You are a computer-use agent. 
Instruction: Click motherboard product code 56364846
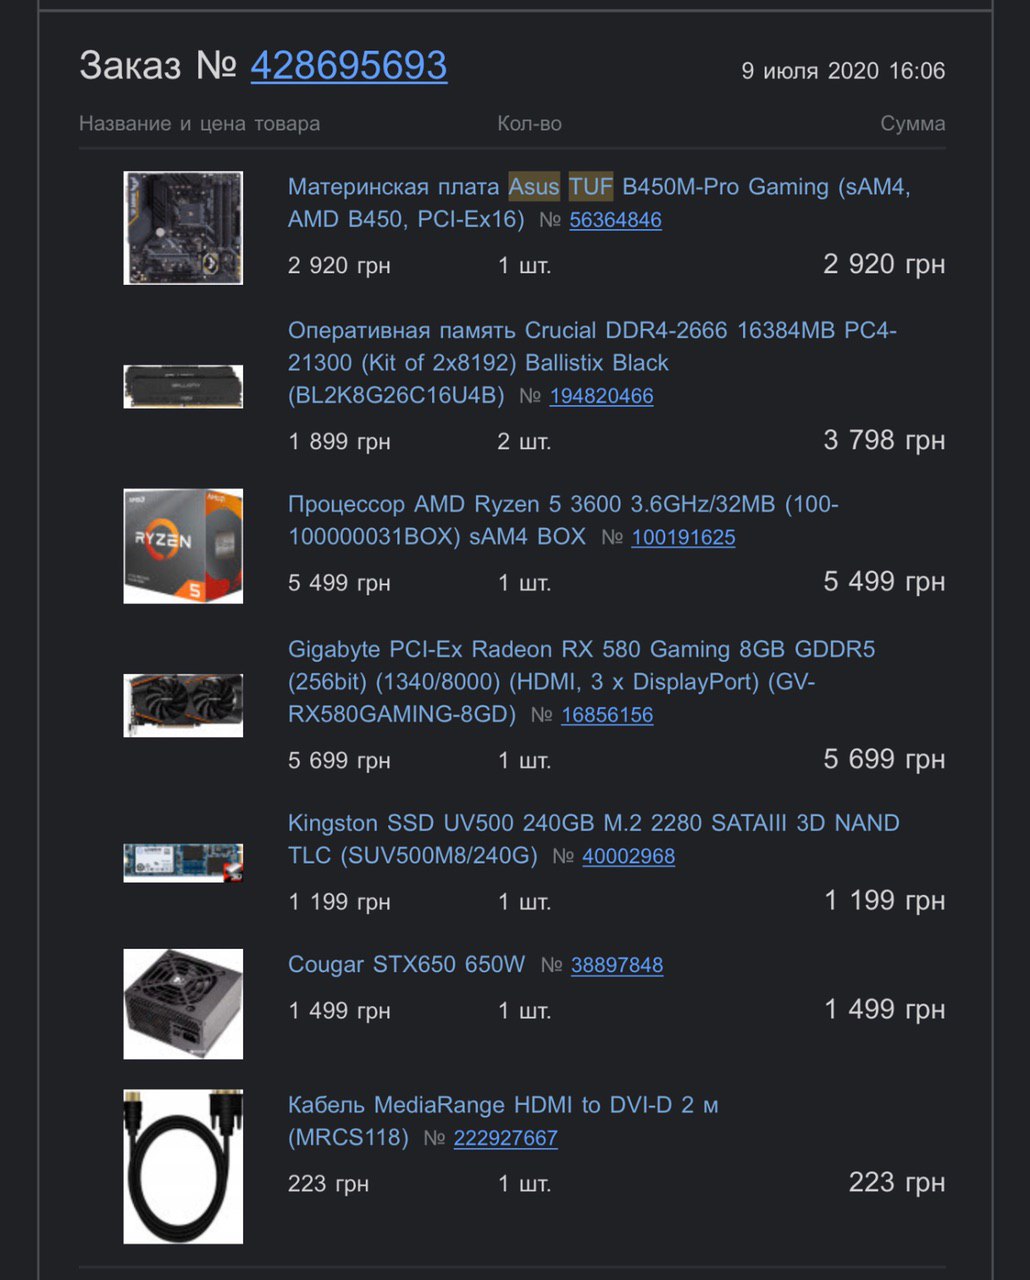[x=615, y=219]
